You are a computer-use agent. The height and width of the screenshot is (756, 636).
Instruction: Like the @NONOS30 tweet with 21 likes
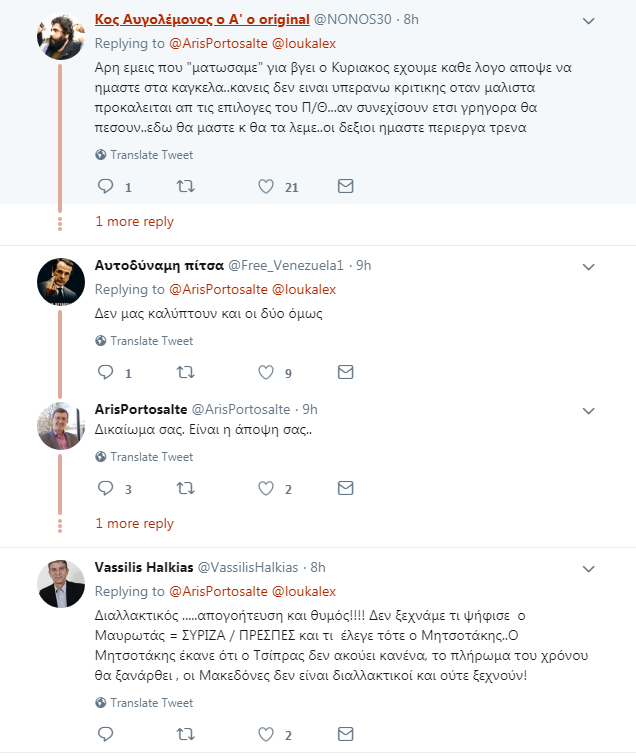(x=266, y=186)
